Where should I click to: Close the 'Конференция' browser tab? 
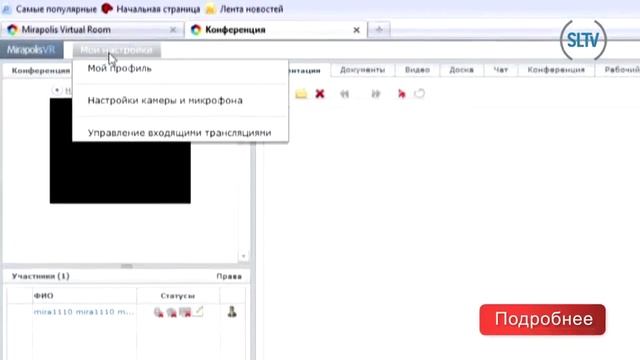(356, 30)
